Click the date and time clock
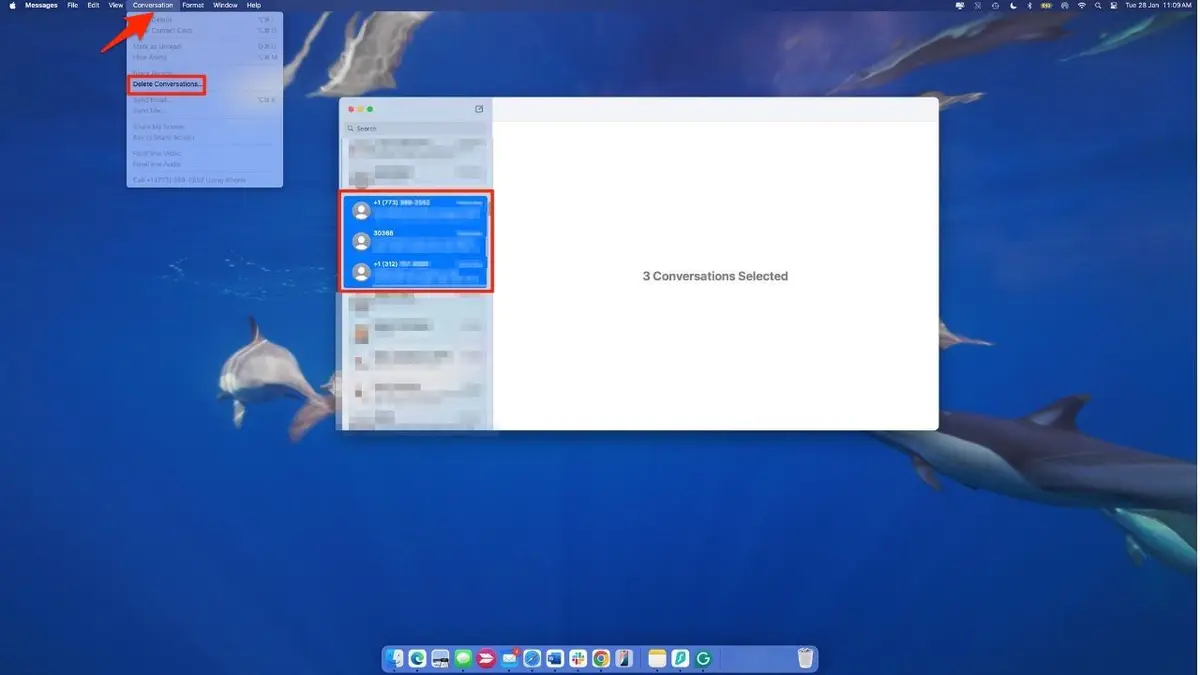The height and width of the screenshot is (675, 1200). (1158, 5)
